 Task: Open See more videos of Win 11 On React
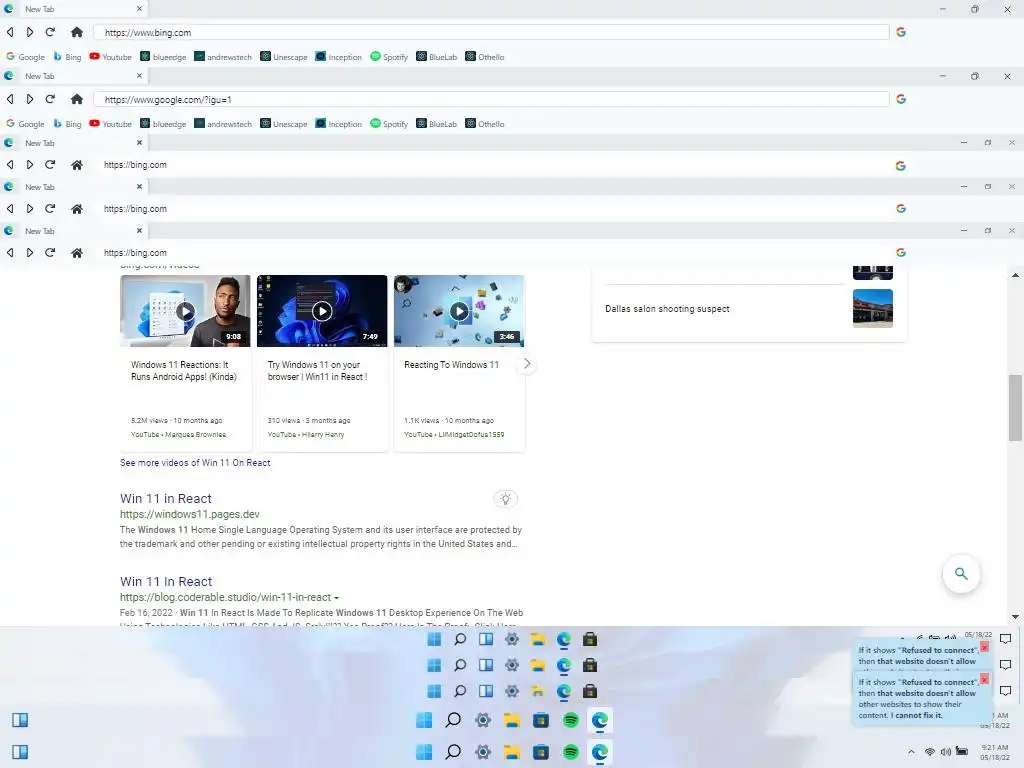click(195, 462)
